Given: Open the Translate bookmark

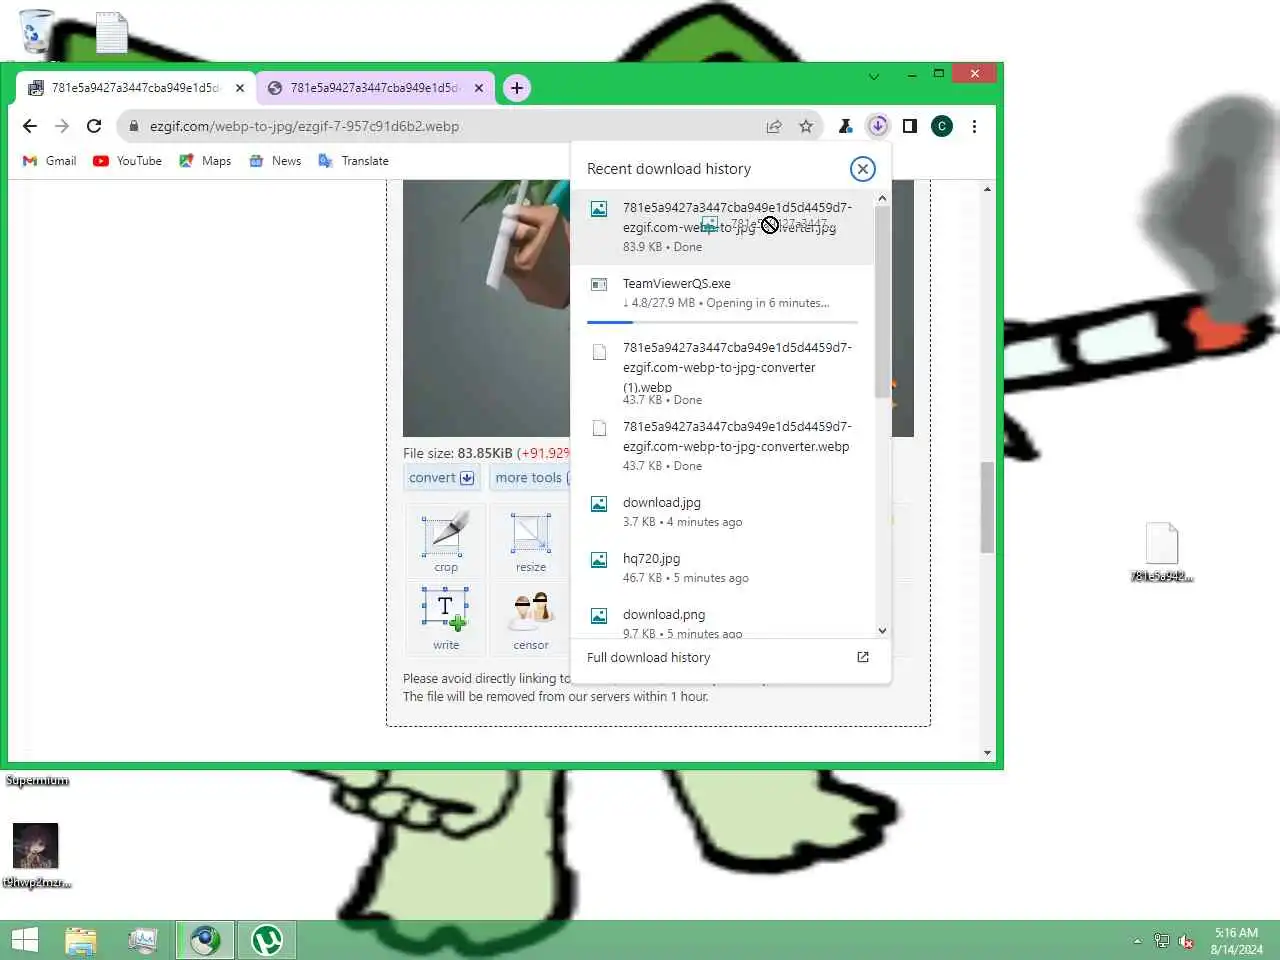Looking at the screenshot, I should tap(353, 161).
